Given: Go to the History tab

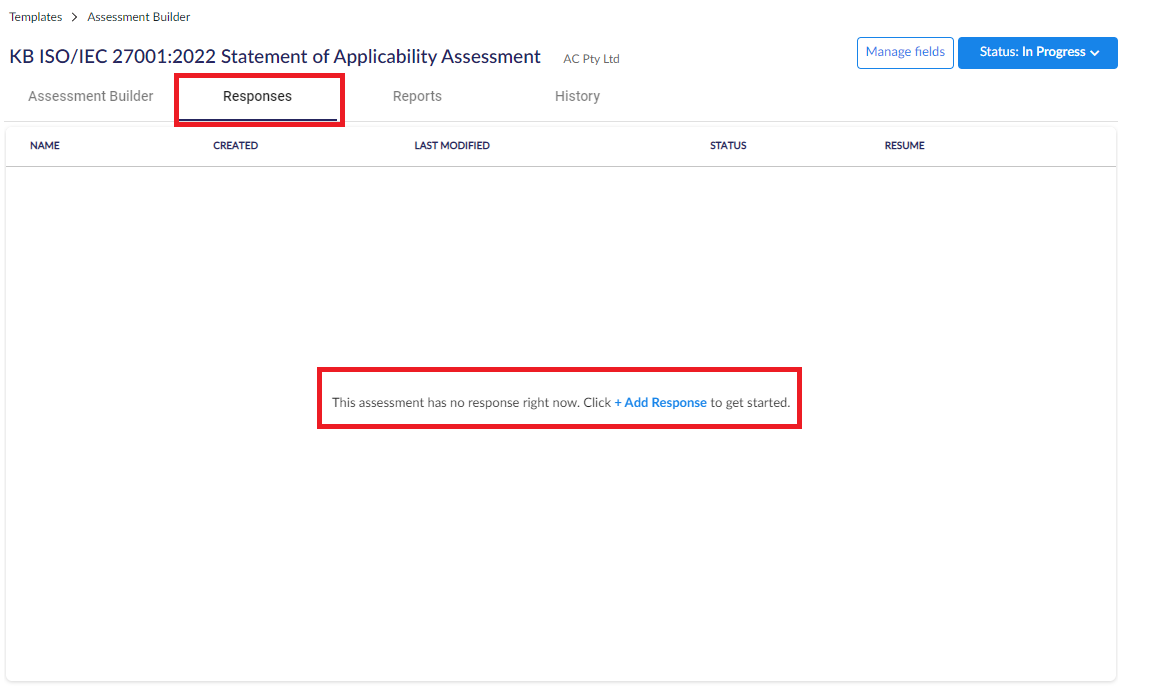Looking at the screenshot, I should point(577,97).
